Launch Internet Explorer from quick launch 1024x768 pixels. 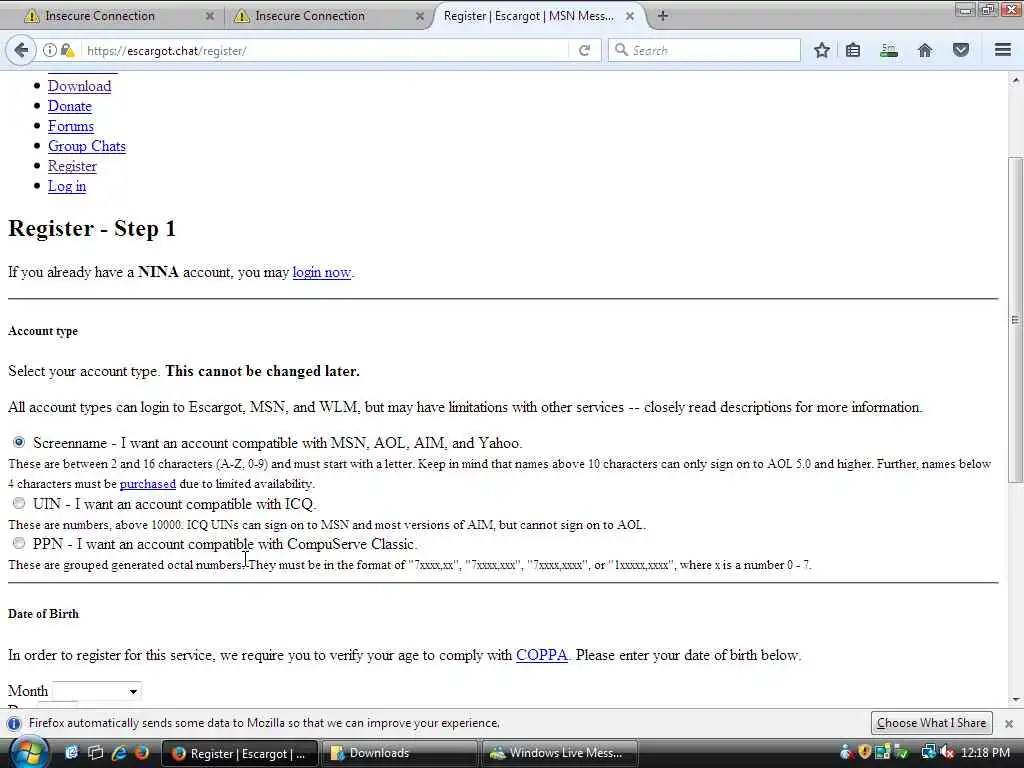[120, 753]
